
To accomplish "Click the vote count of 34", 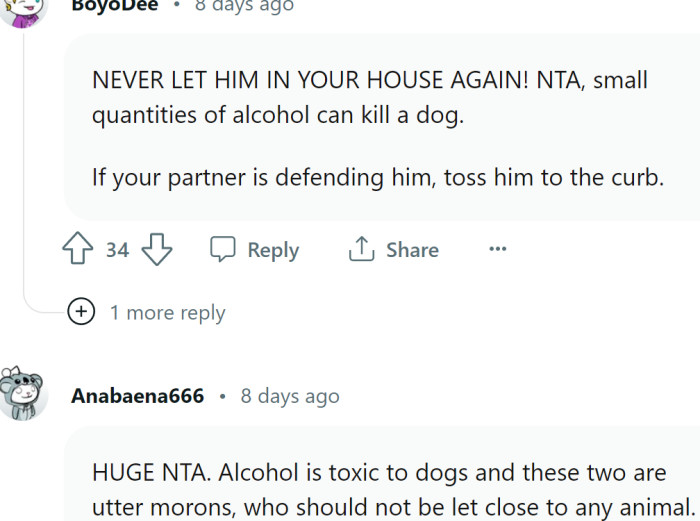I will tap(118, 250).
